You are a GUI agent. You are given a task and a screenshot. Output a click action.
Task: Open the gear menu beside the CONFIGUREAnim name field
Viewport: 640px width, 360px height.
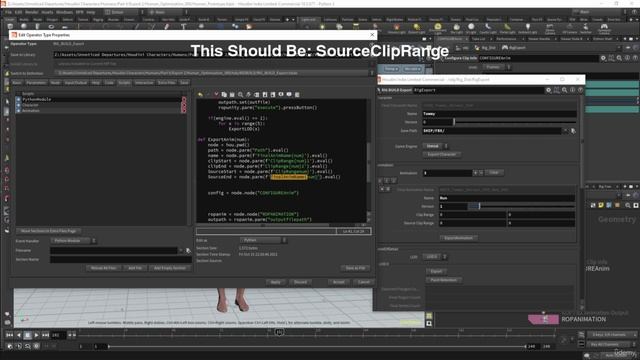[x=603, y=58]
